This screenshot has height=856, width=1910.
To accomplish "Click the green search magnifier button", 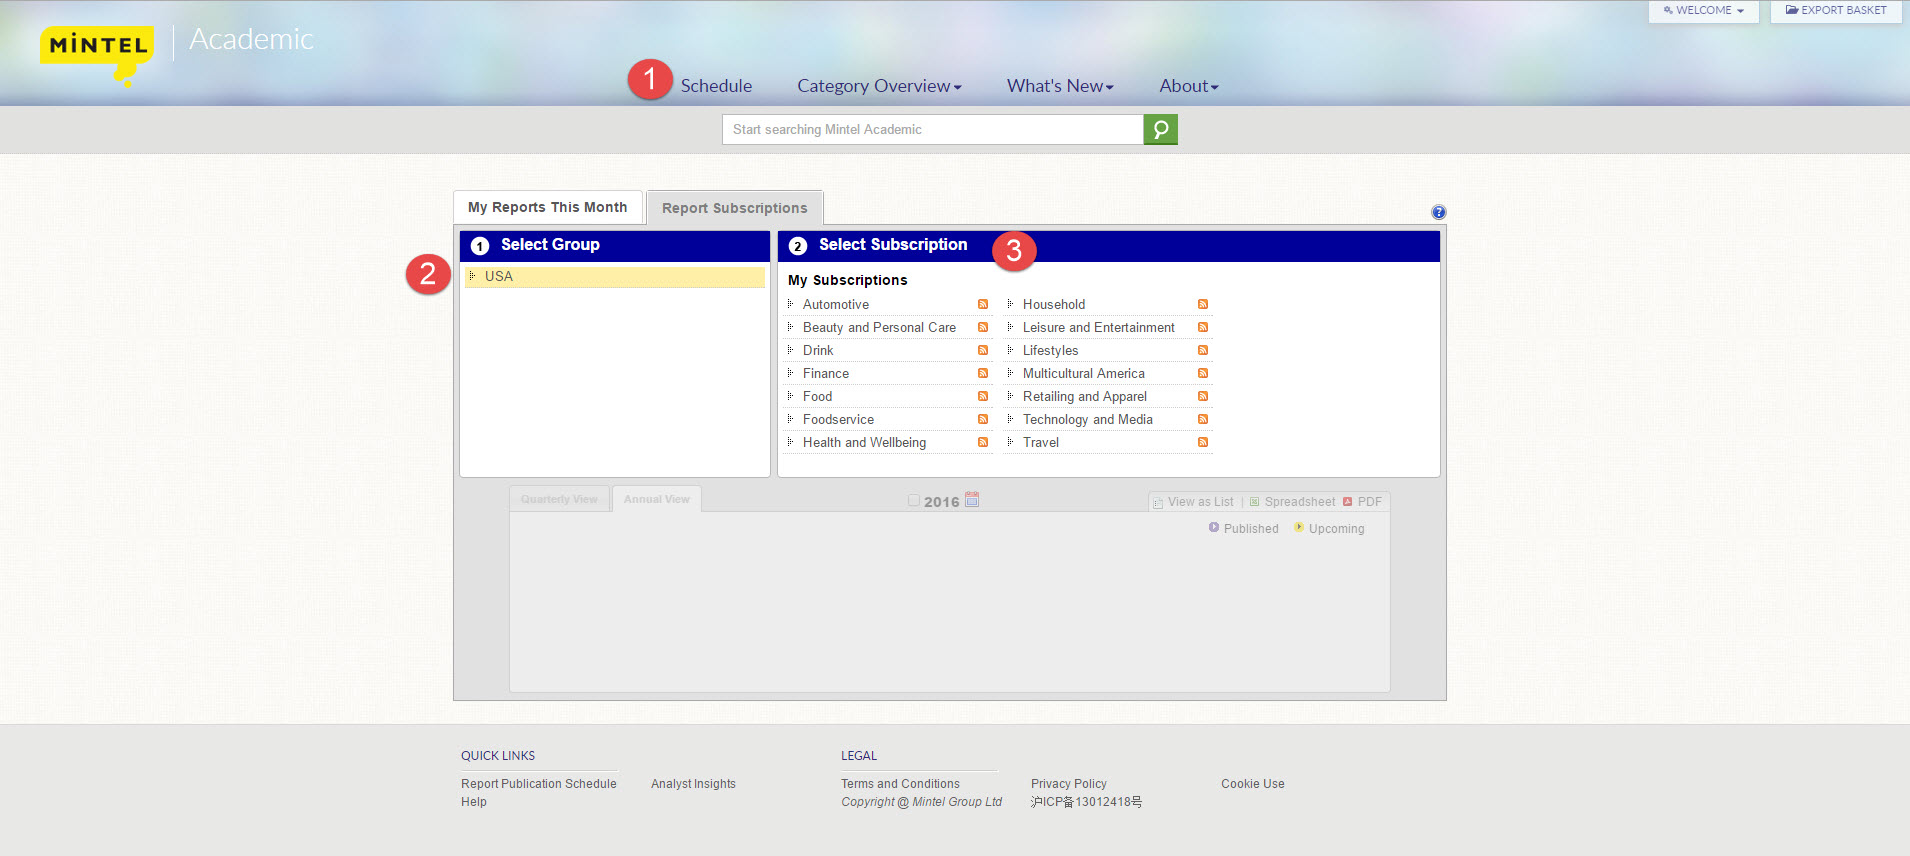I will click(x=1160, y=129).
